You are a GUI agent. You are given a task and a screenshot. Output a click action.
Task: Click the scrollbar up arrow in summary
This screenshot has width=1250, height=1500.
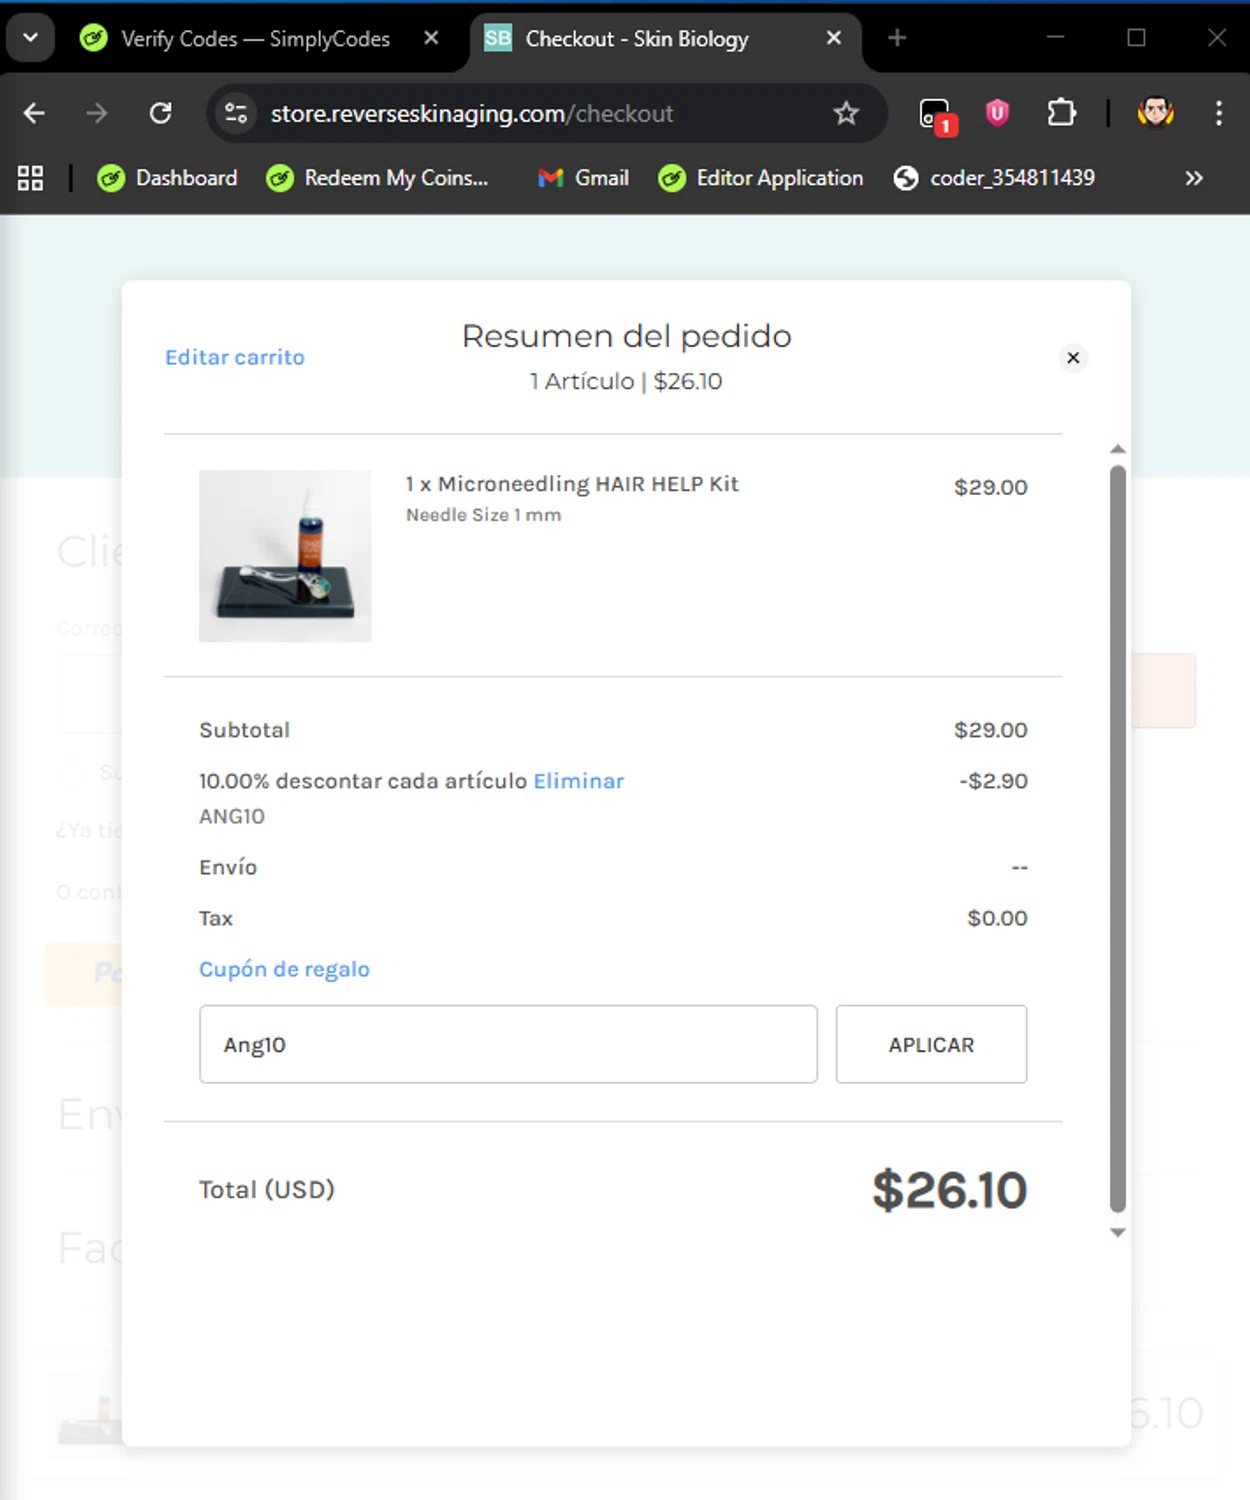coord(1118,449)
